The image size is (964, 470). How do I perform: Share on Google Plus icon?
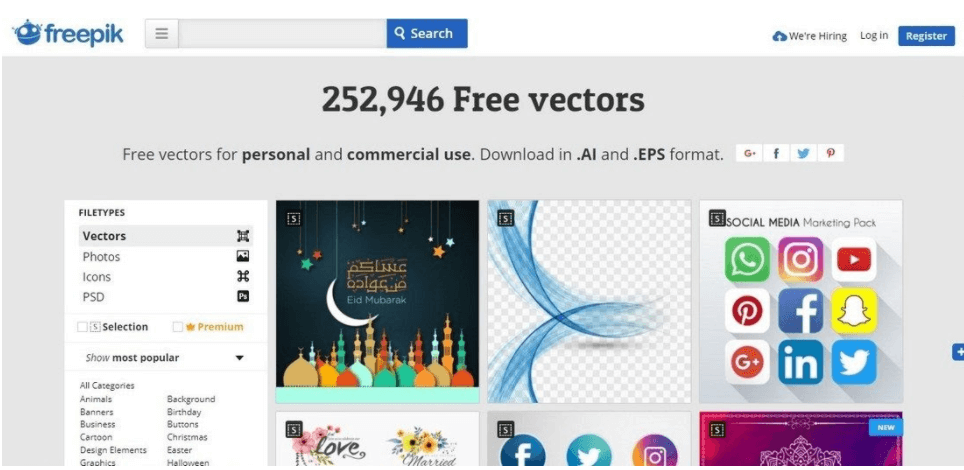[749, 154]
